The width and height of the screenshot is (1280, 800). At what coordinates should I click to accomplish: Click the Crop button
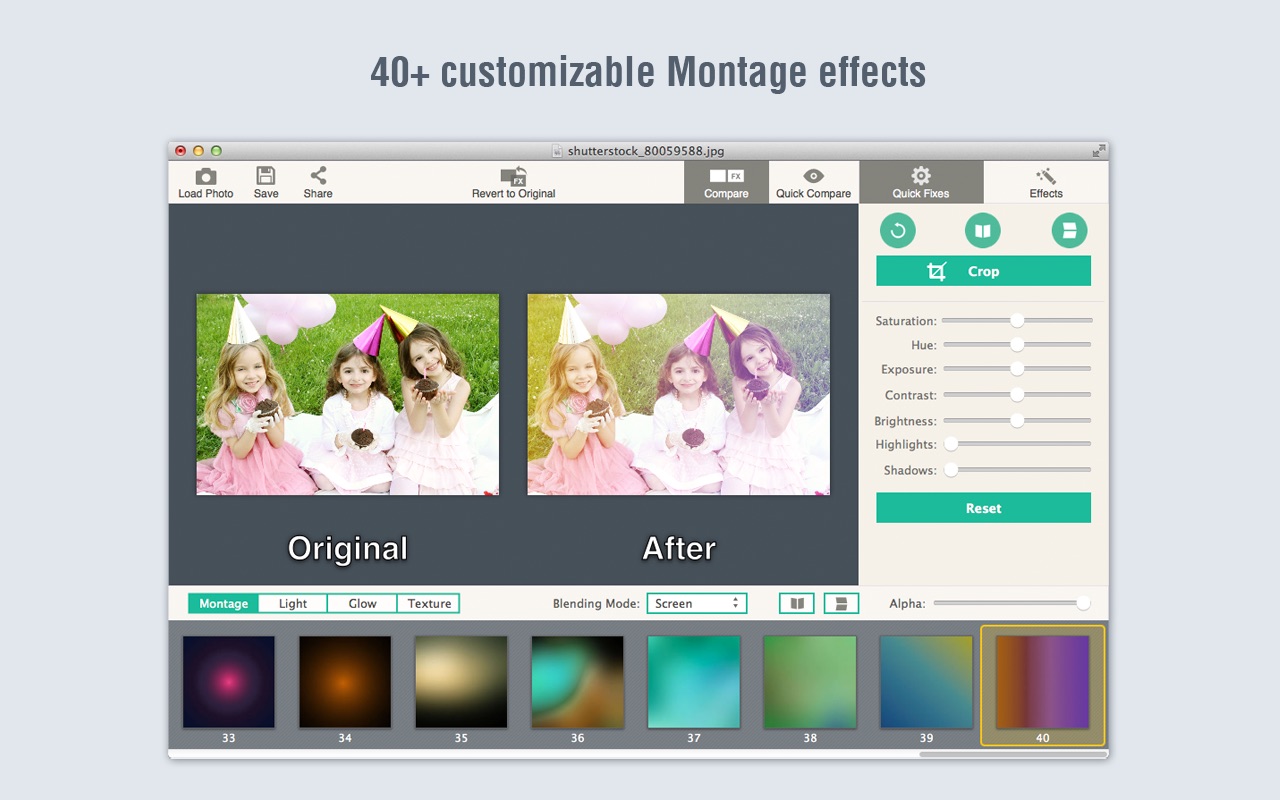[x=983, y=271]
